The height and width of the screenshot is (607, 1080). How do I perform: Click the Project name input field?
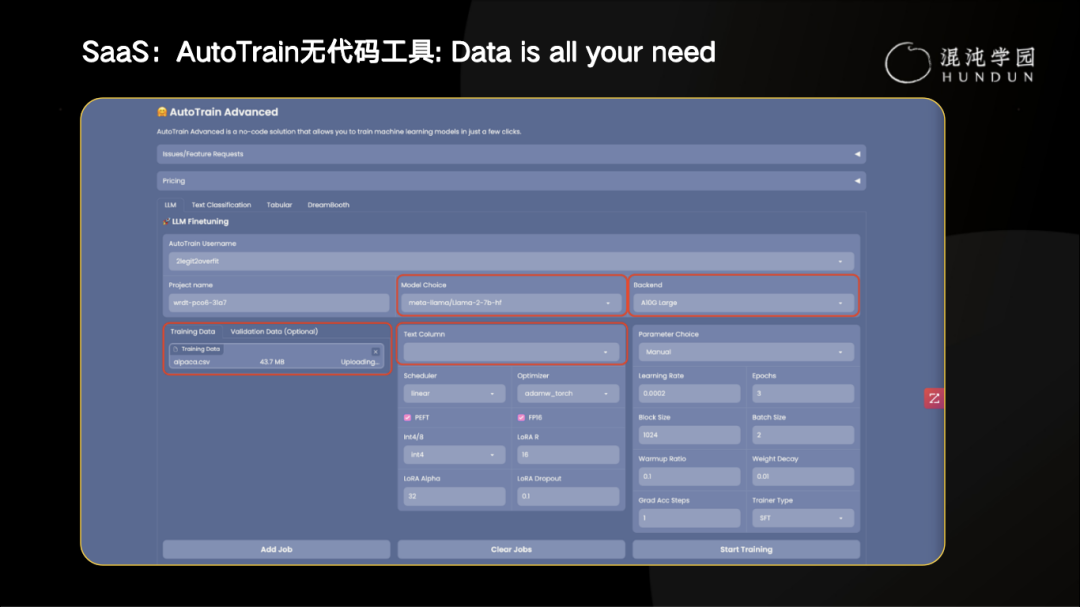pyautogui.click(x=278, y=302)
